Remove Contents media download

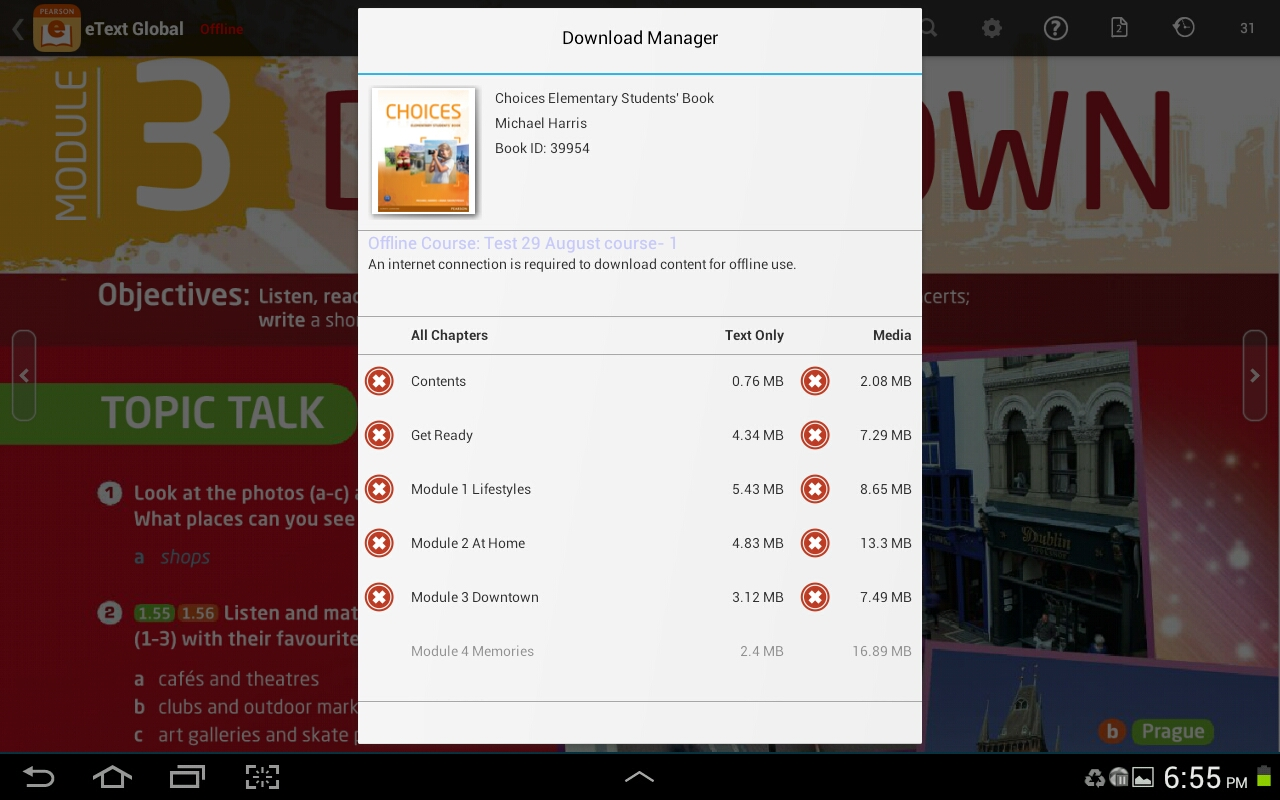click(815, 381)
